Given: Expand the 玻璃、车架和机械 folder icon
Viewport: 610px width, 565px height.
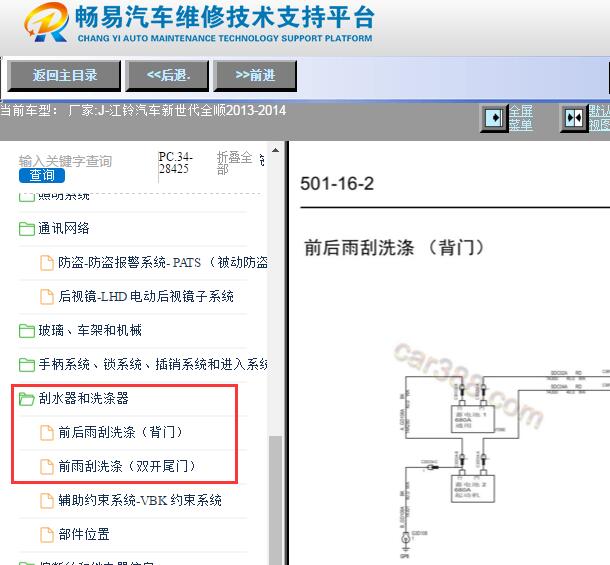Looking at the screenshot, I should point(27,331).
